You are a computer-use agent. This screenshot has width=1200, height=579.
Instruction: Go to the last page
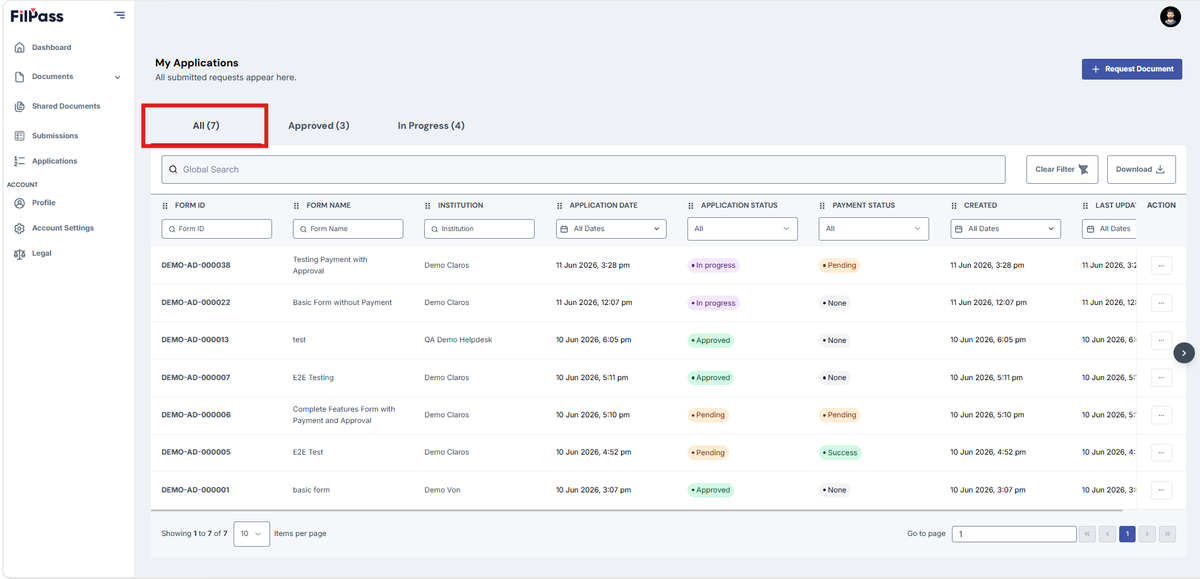click(x=1167, y=534)
